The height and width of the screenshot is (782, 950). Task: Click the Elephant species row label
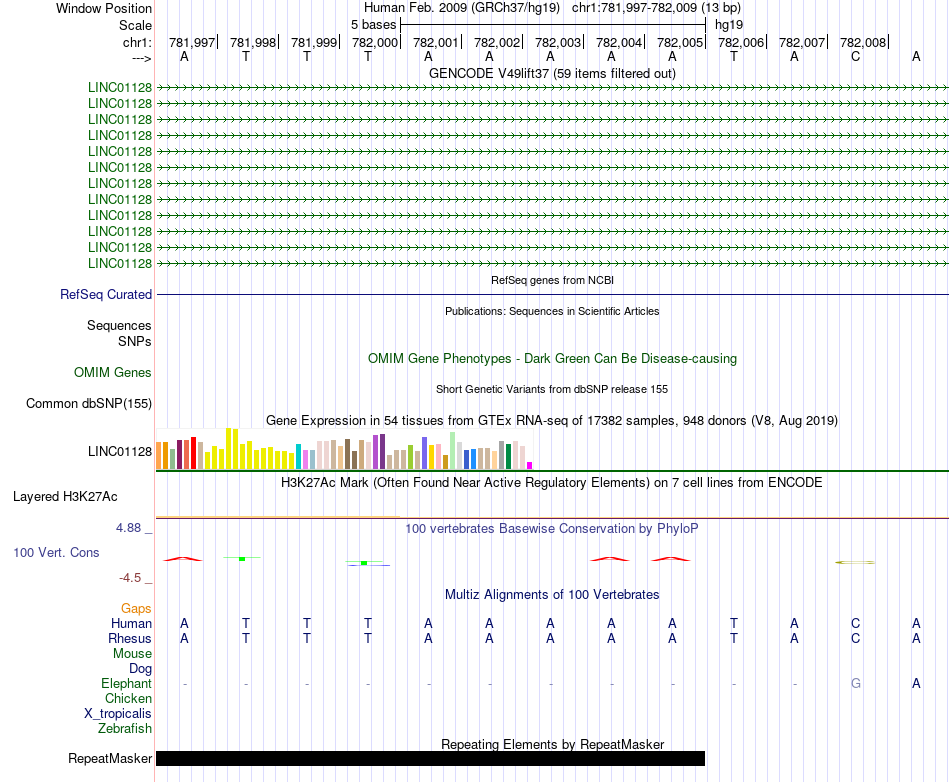click(x=127, y=683)
